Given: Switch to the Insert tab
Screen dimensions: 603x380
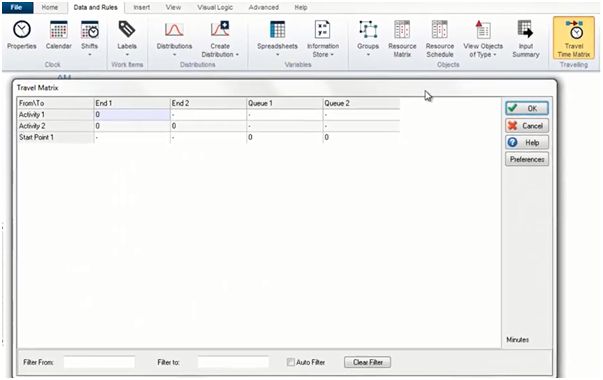Looking at the screenshot, I should 142,7.
